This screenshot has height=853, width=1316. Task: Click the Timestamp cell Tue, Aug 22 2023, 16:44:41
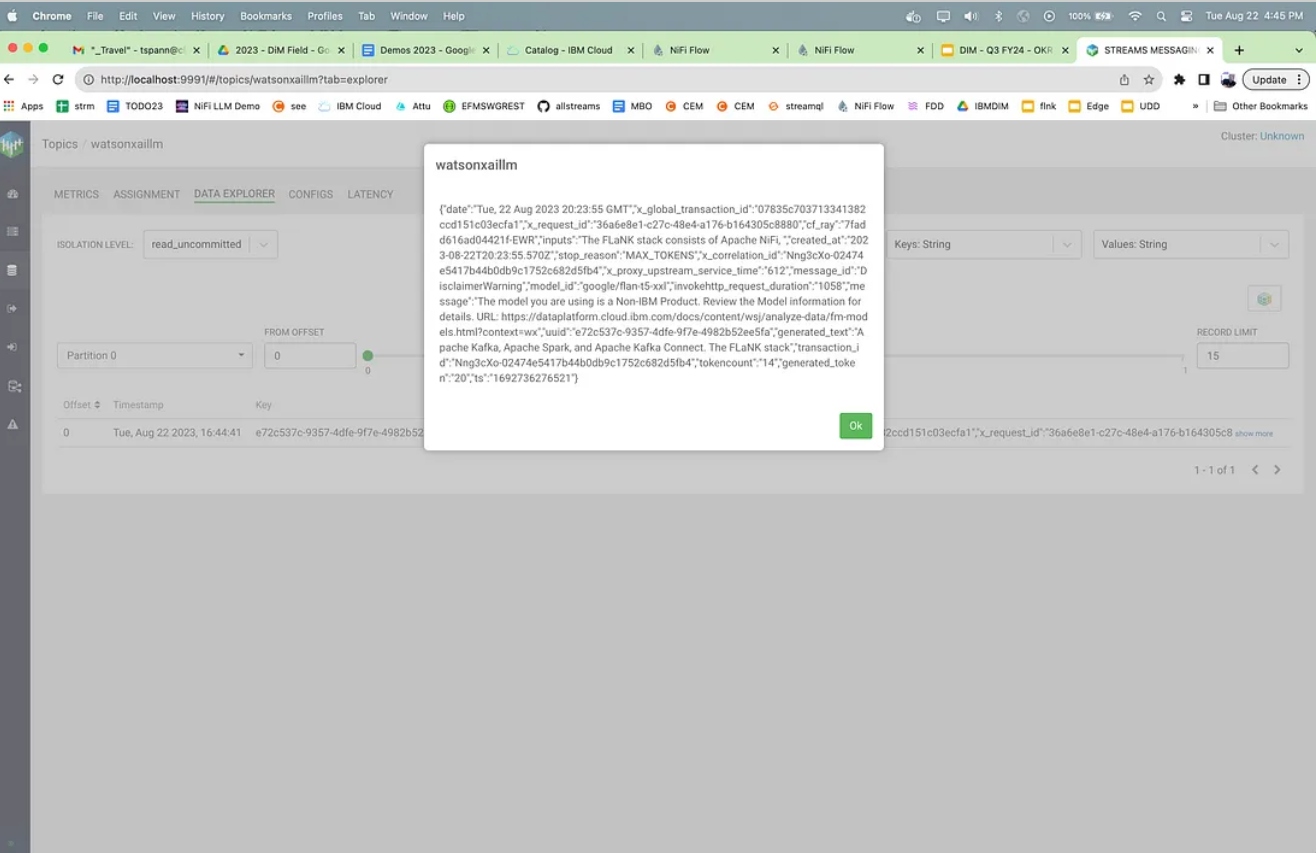click(177, 433)
